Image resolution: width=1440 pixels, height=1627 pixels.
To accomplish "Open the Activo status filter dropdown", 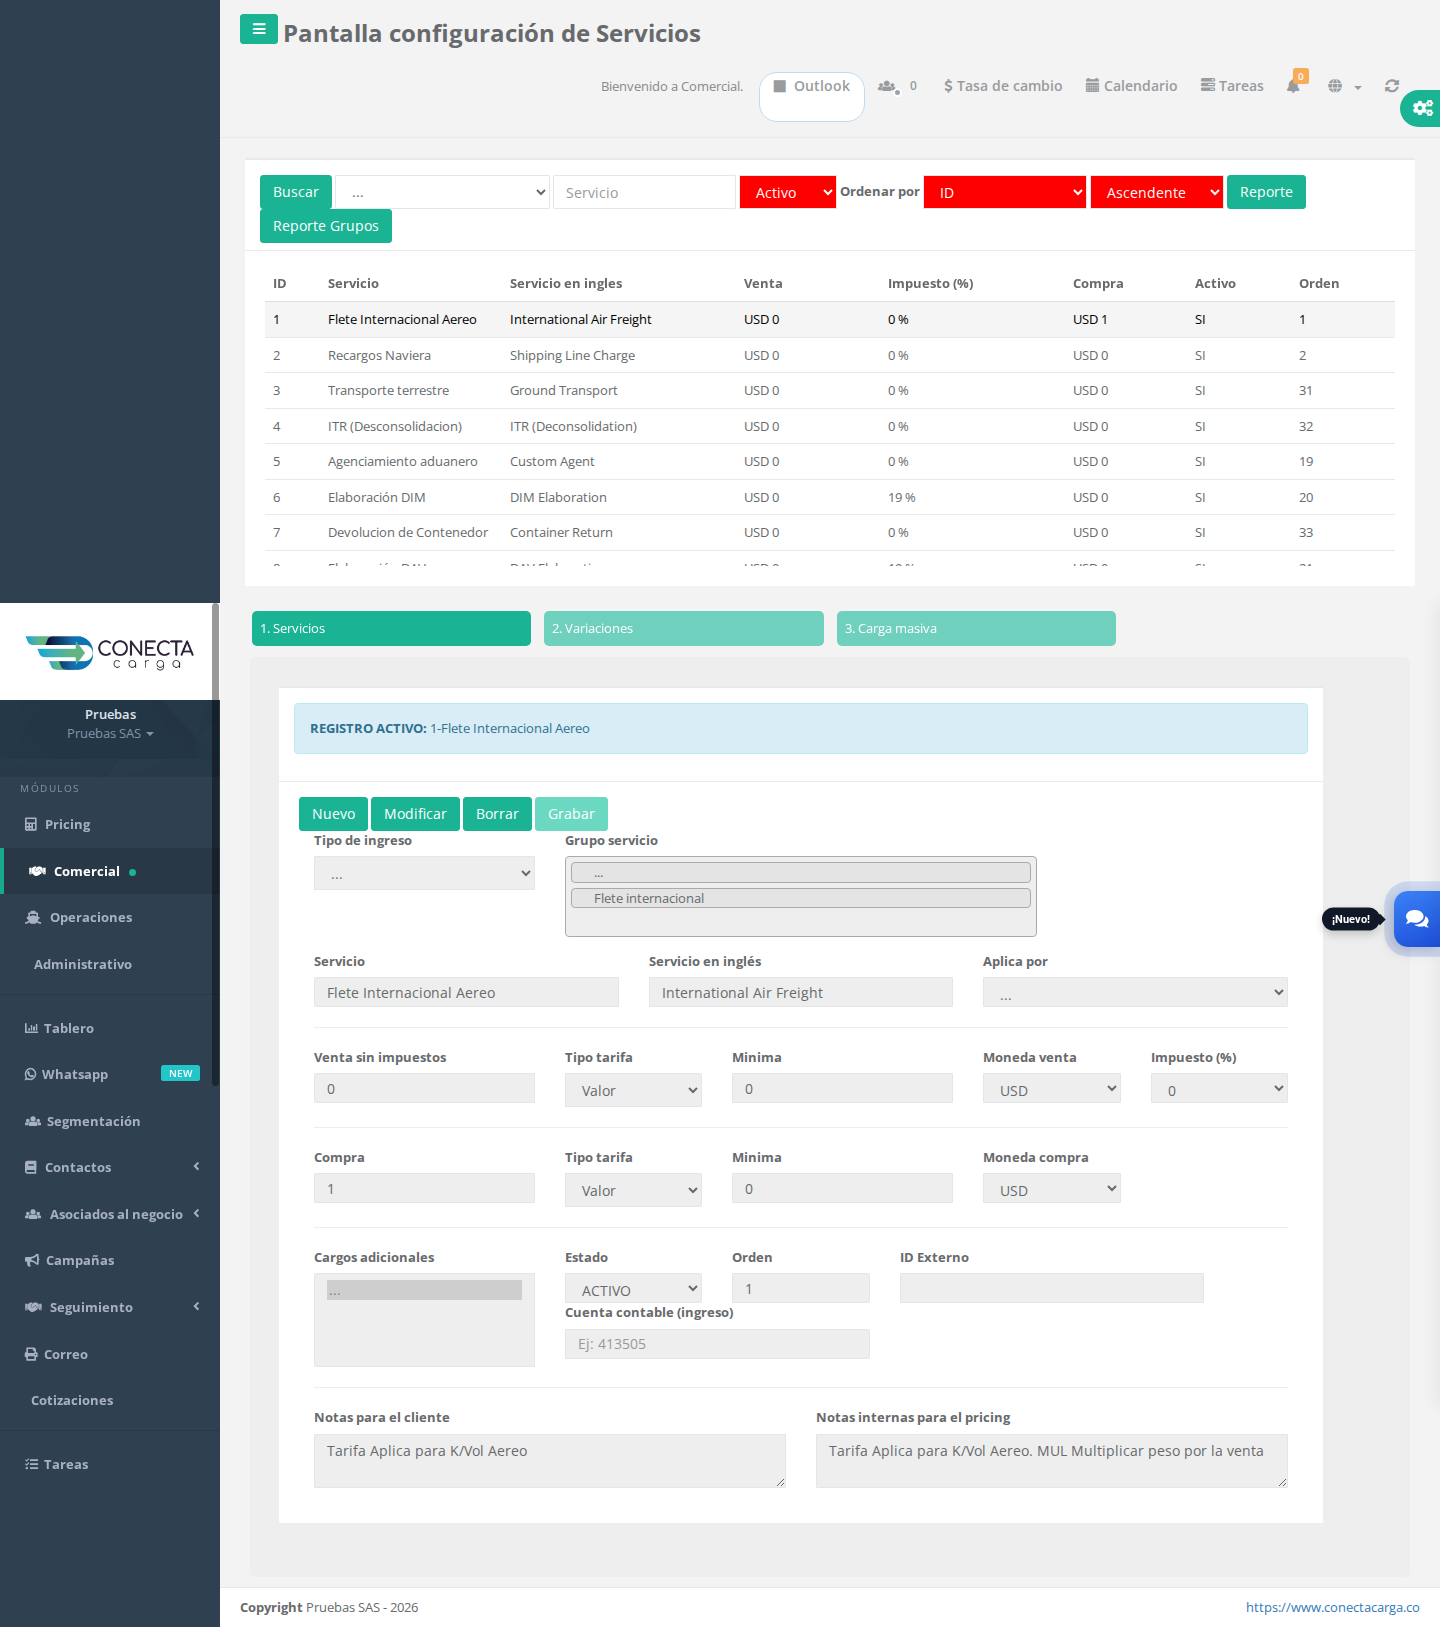I will click(x=788, y=192).
